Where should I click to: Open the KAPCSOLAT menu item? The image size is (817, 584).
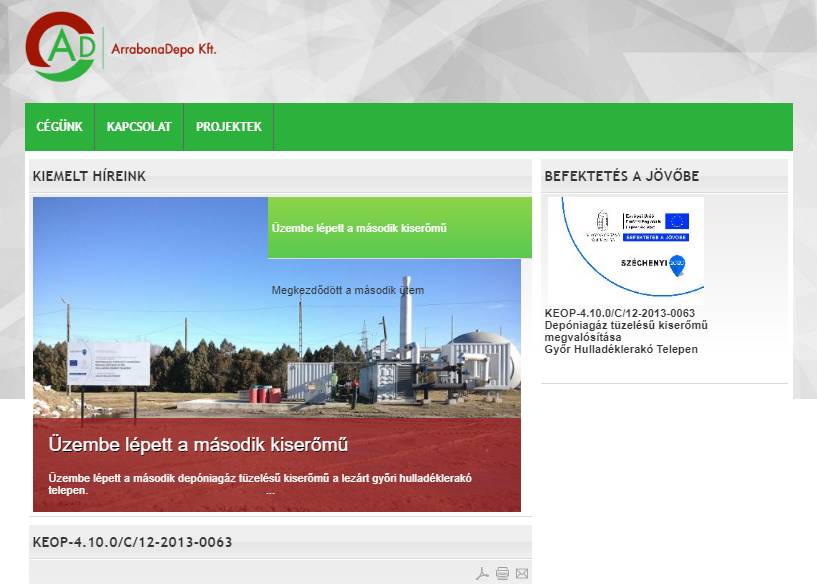tap(139, 127)
